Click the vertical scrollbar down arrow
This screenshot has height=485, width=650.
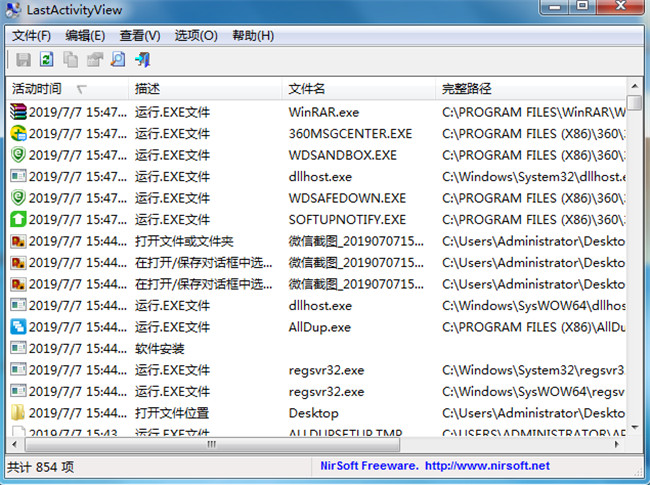point(634,427)
